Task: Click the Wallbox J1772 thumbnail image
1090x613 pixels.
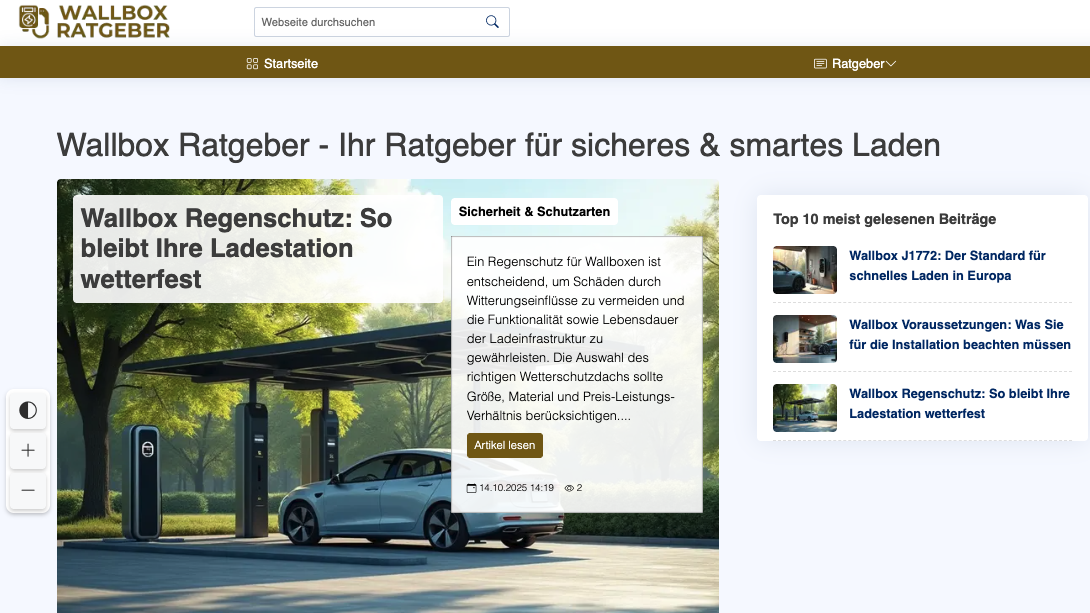Action: (805, 270)
